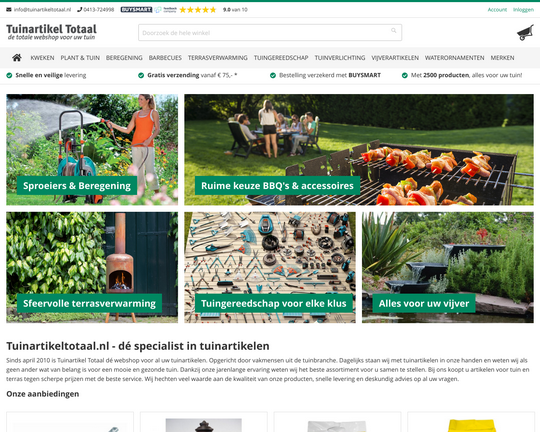Screen dimensions: 540x432
Task: Click 'Bestelling verzekerd met BUYSMART' text
Action: point(330,75)
